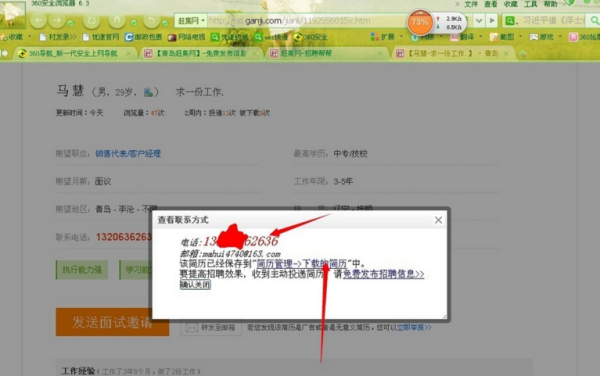
Task: Open the search engine selector icon
Action: (510, 21)
